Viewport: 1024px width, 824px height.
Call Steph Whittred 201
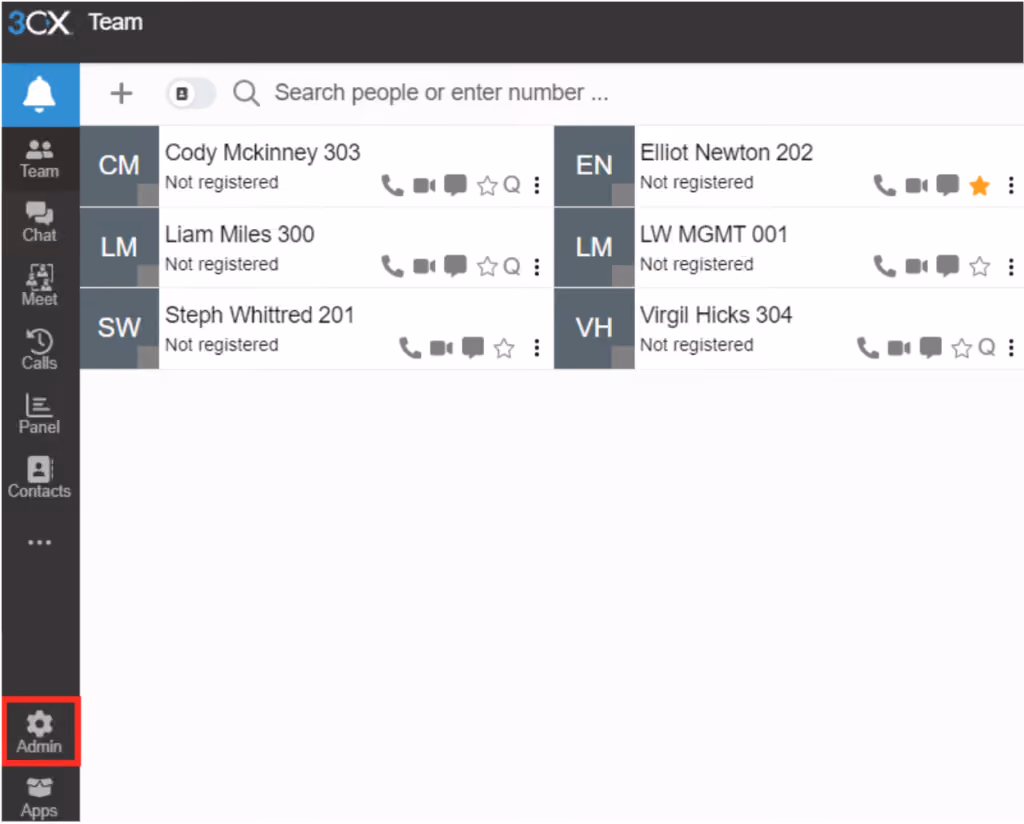[410, 348]
